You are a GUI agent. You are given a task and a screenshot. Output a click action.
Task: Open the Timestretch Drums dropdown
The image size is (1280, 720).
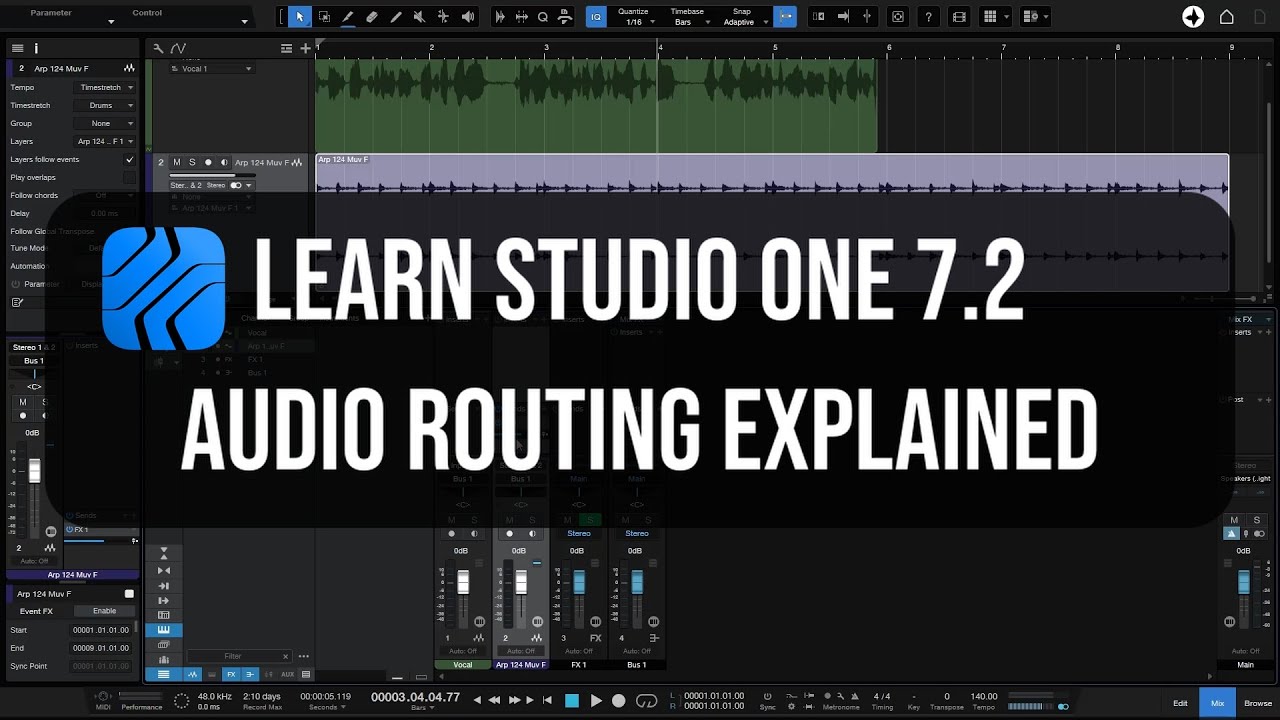(106, 105)
